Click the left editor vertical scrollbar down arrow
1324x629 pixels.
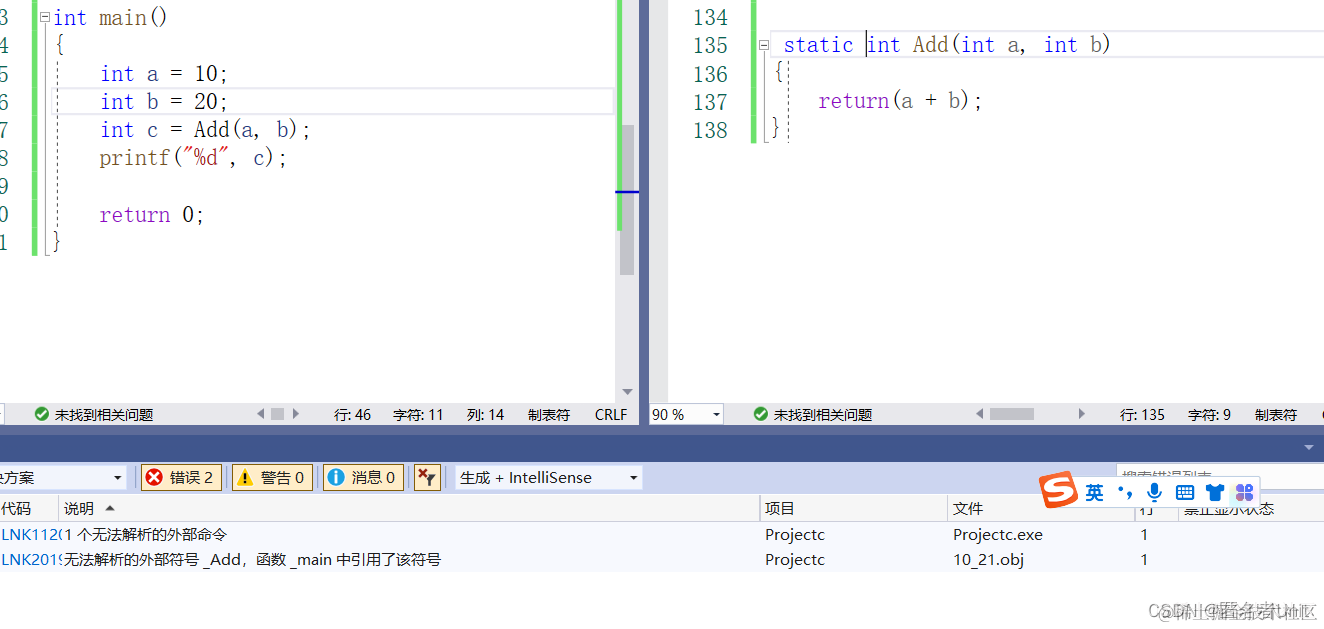tap(627, 392)
